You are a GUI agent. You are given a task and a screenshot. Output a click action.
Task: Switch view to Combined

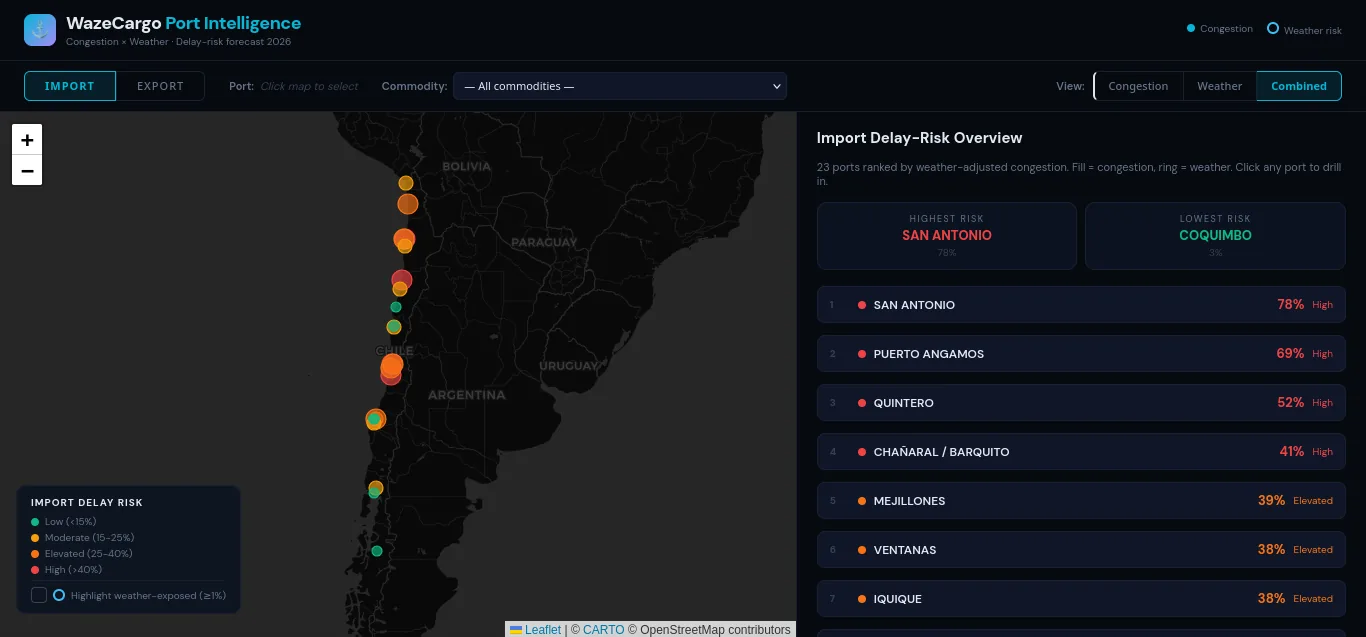click(1299, 86)
